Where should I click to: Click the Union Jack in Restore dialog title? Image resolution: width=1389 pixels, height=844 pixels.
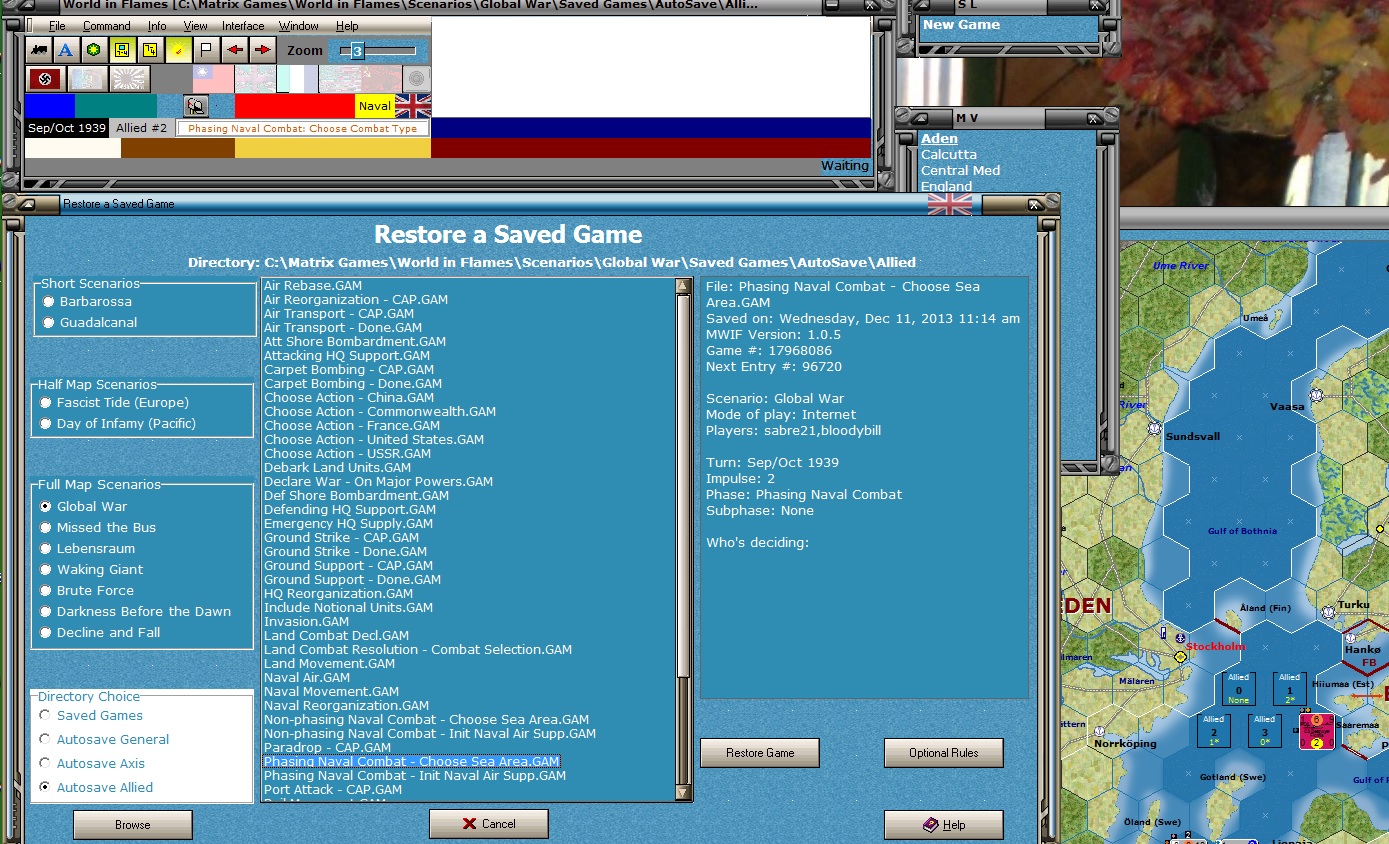pyautogui.click(x=950, y=204)
